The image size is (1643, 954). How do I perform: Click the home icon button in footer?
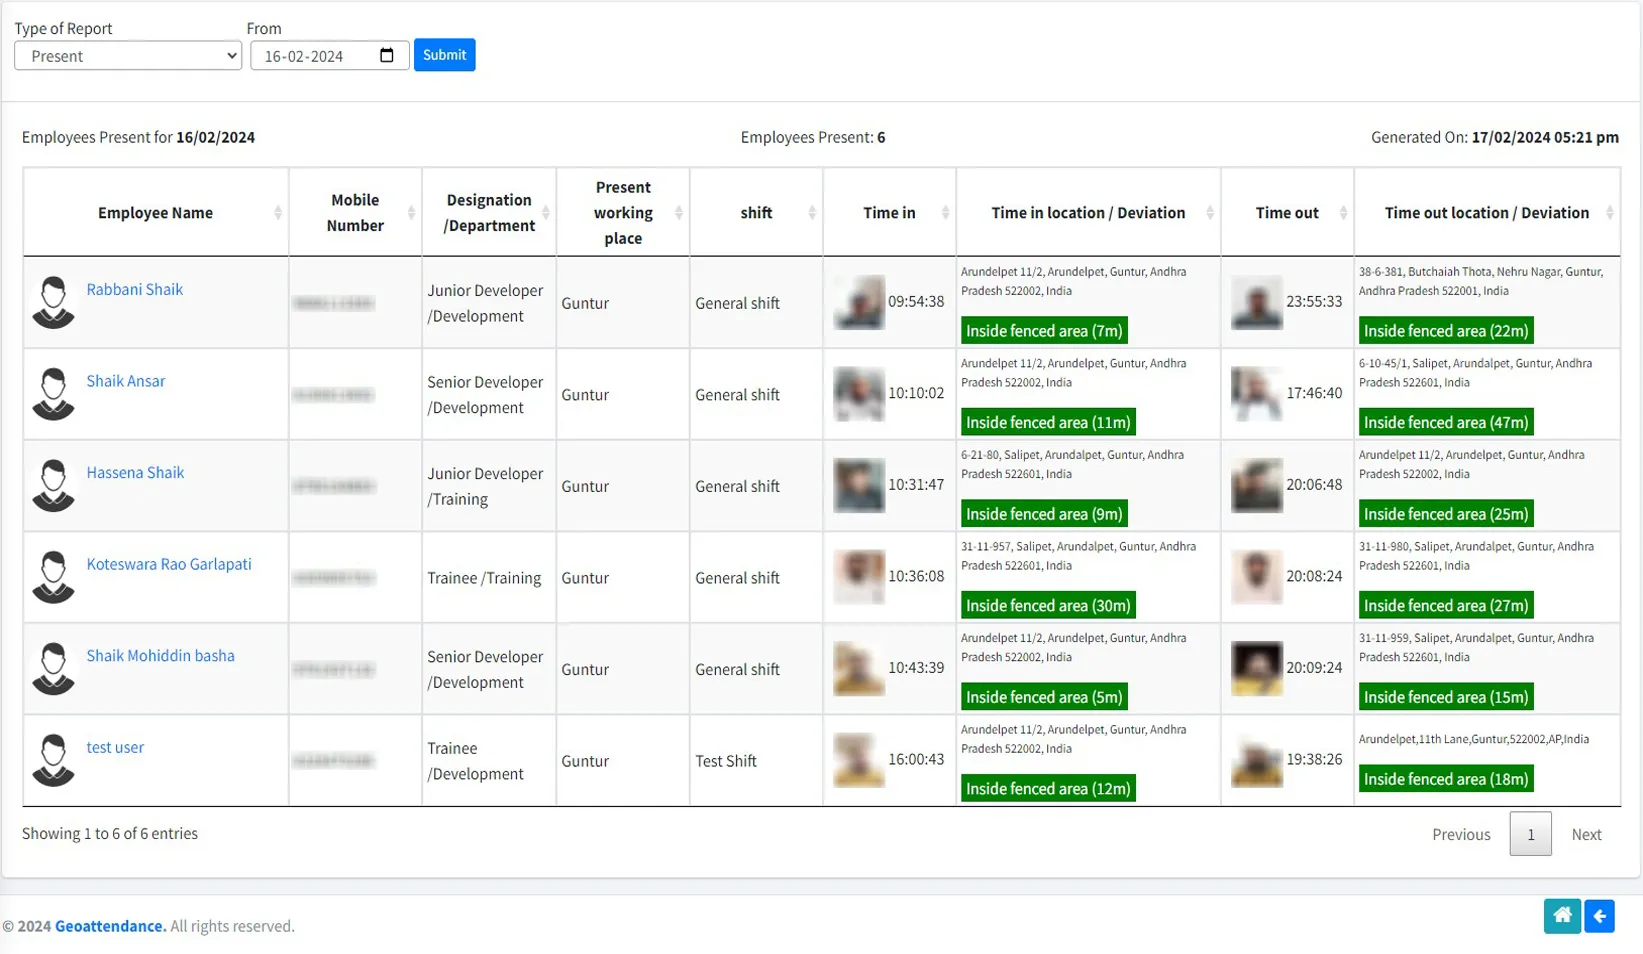tap(1561, 916)
